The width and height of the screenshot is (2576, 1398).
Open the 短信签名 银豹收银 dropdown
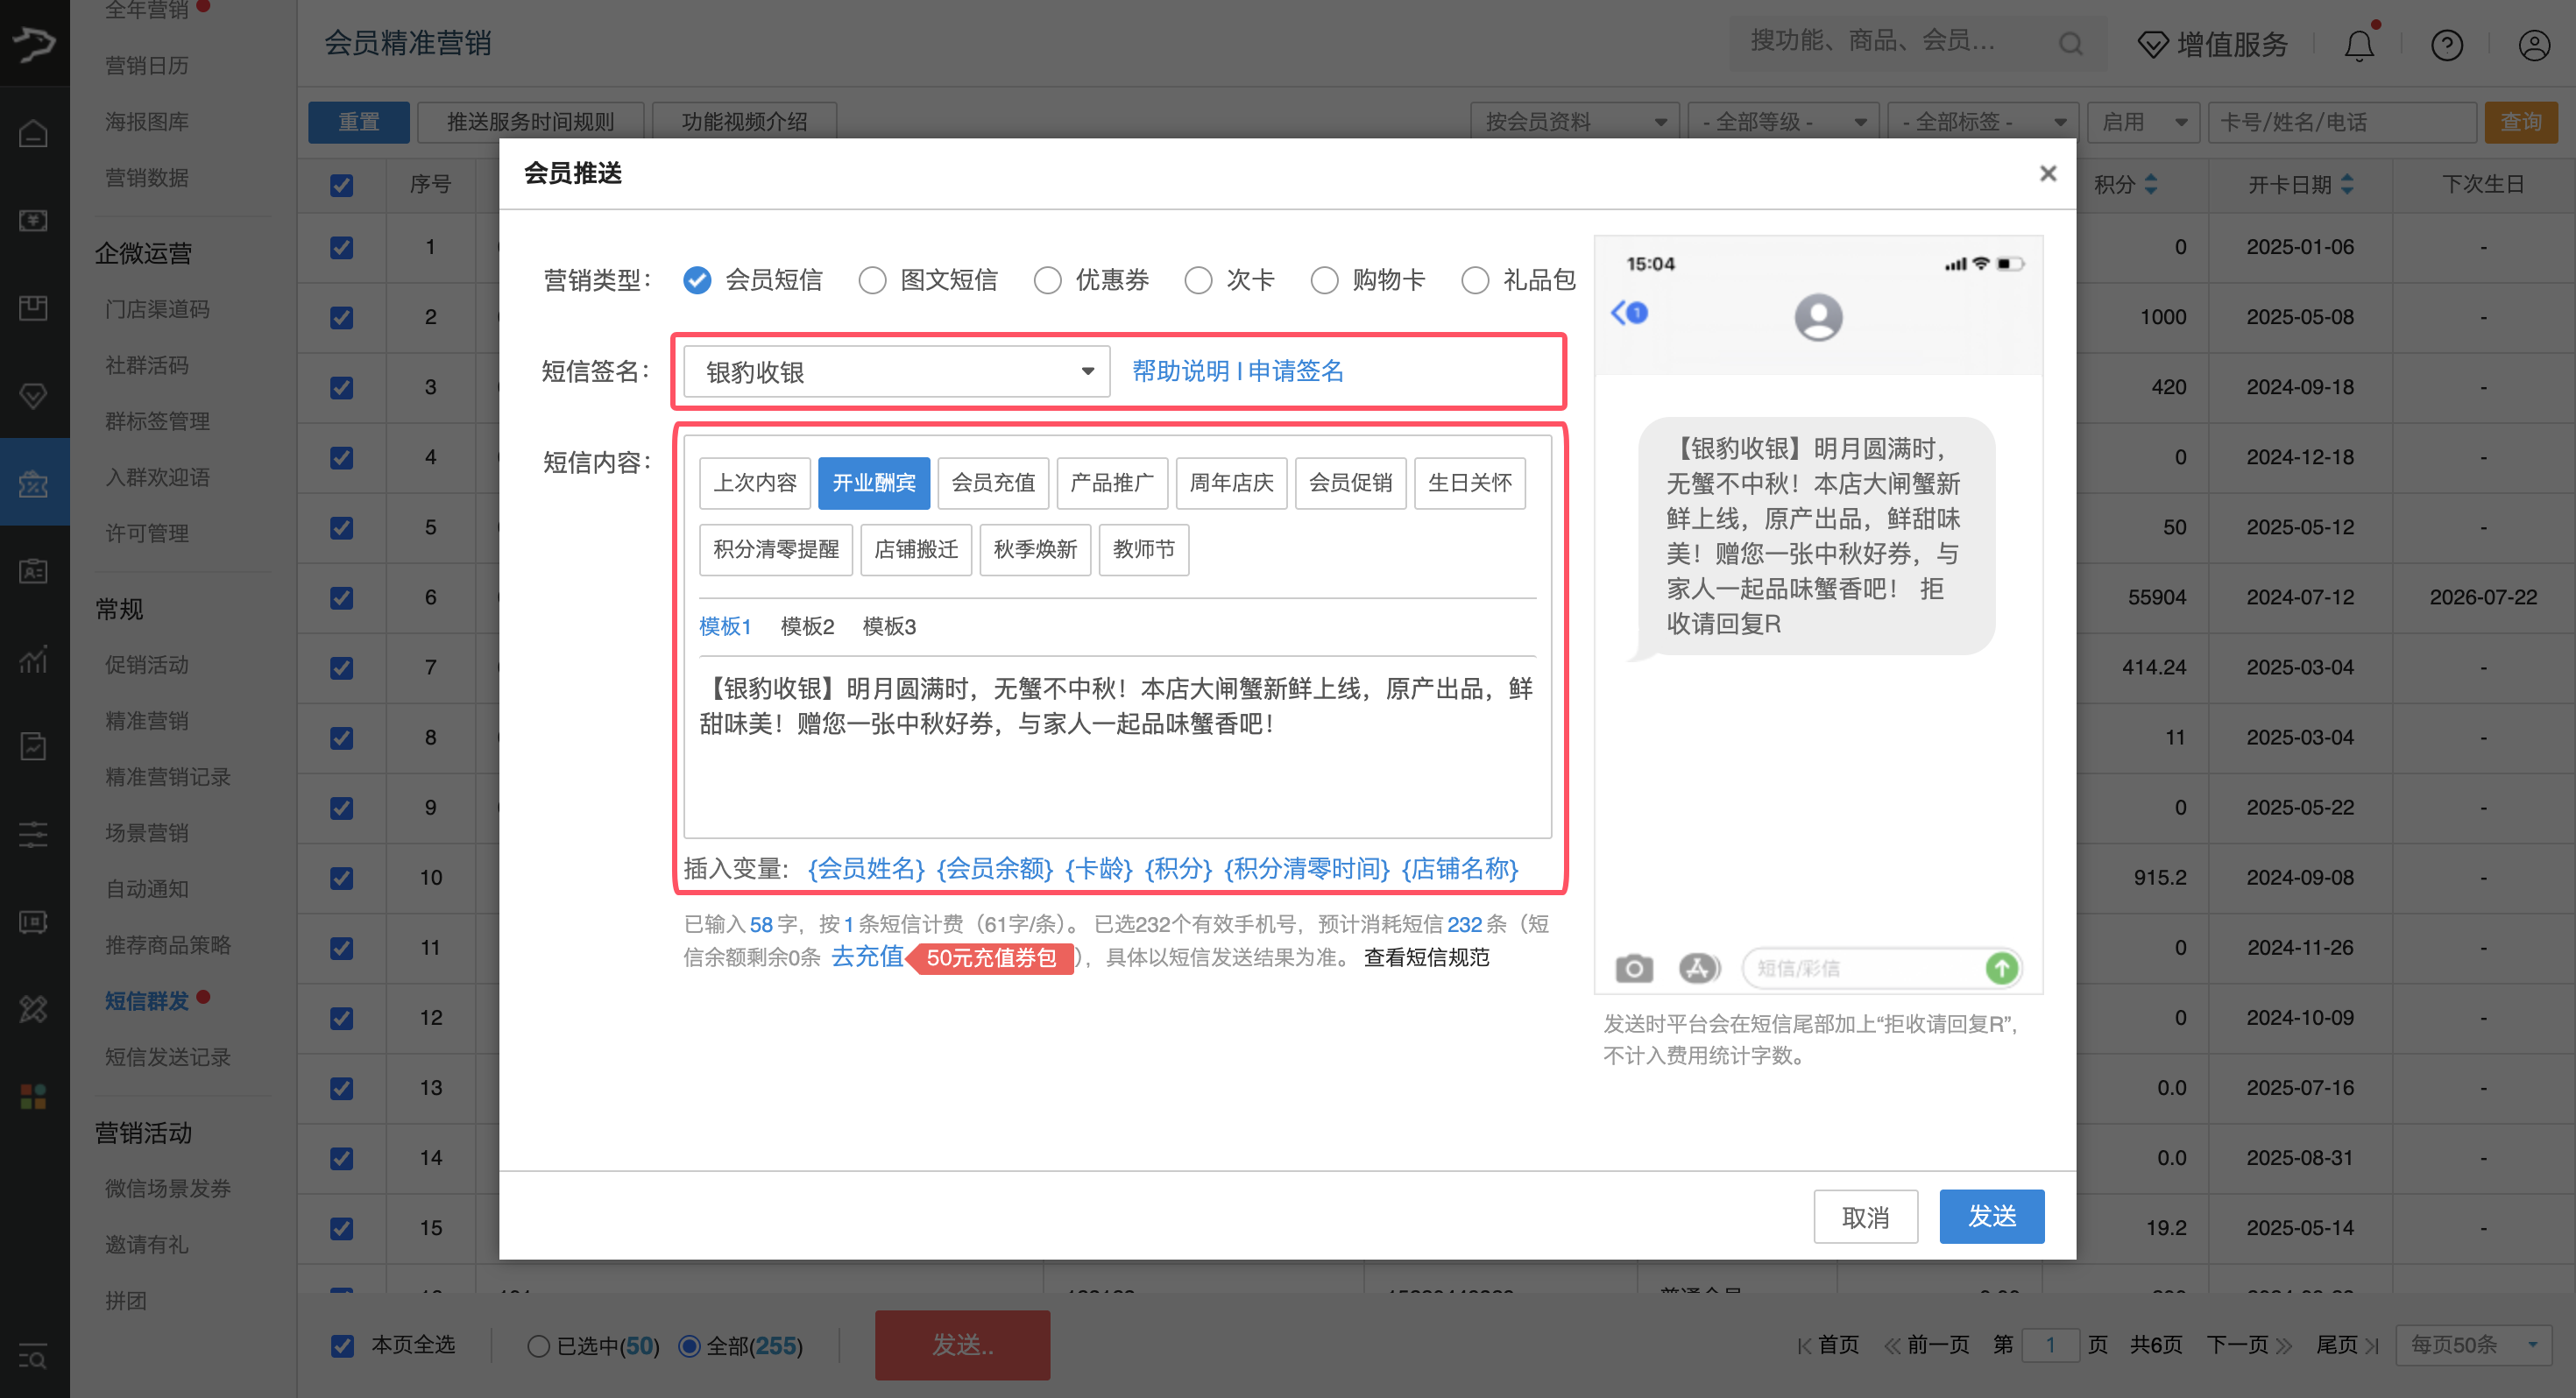click(897, 372)
